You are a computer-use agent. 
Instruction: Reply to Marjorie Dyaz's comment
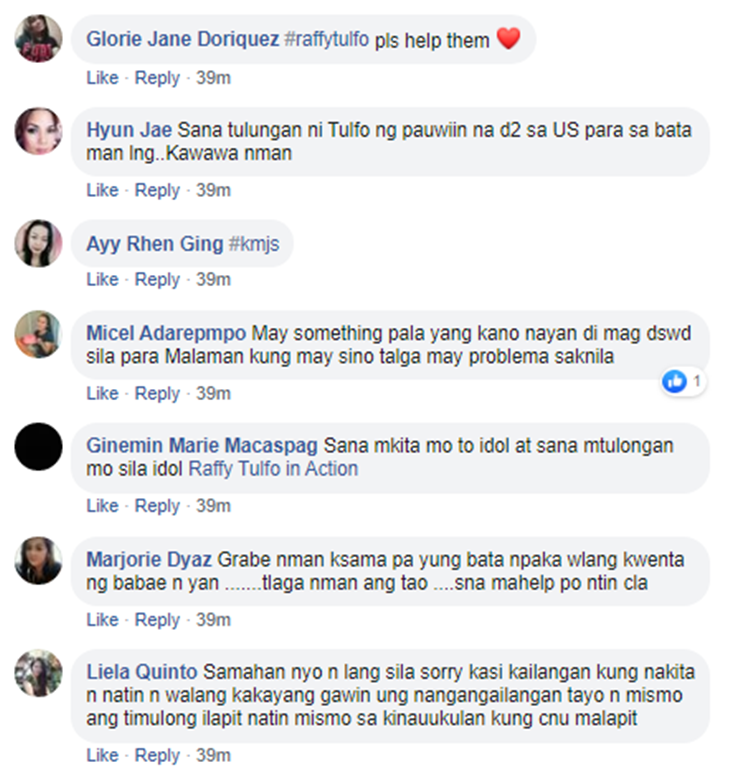pos(157,620)
